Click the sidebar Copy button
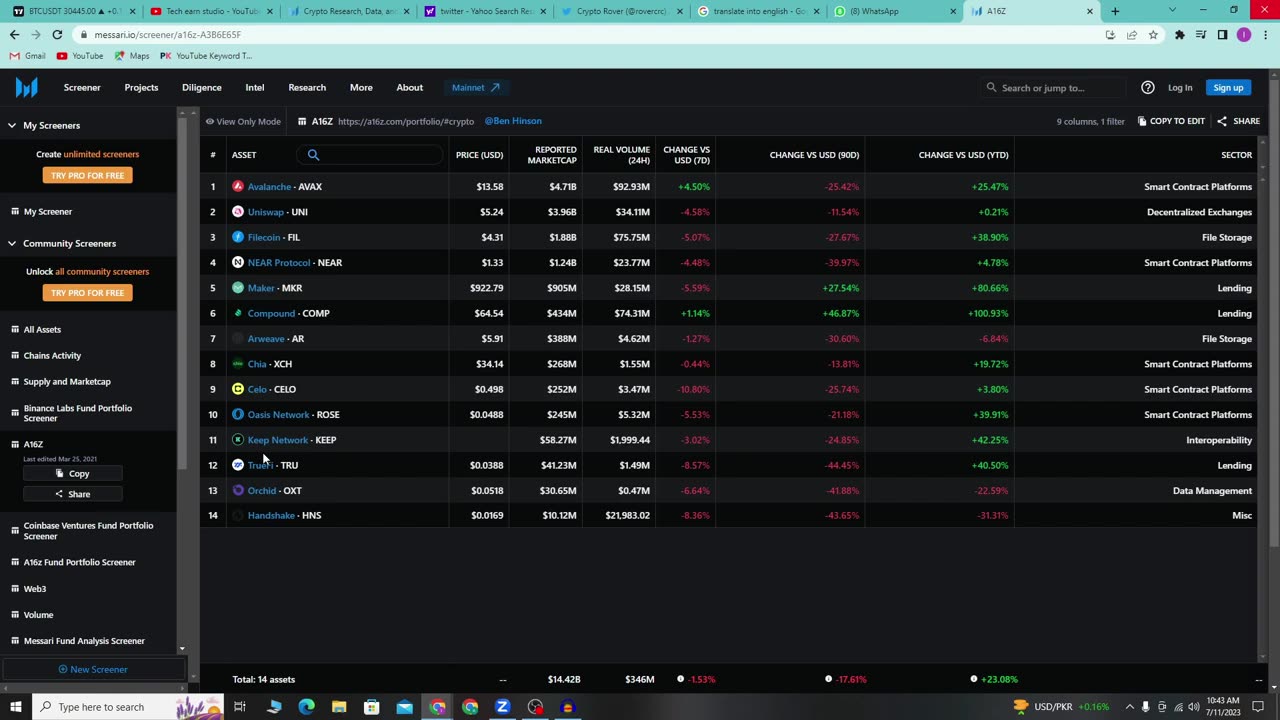This screenshot has height=720, width=1280. pos(73,474)
